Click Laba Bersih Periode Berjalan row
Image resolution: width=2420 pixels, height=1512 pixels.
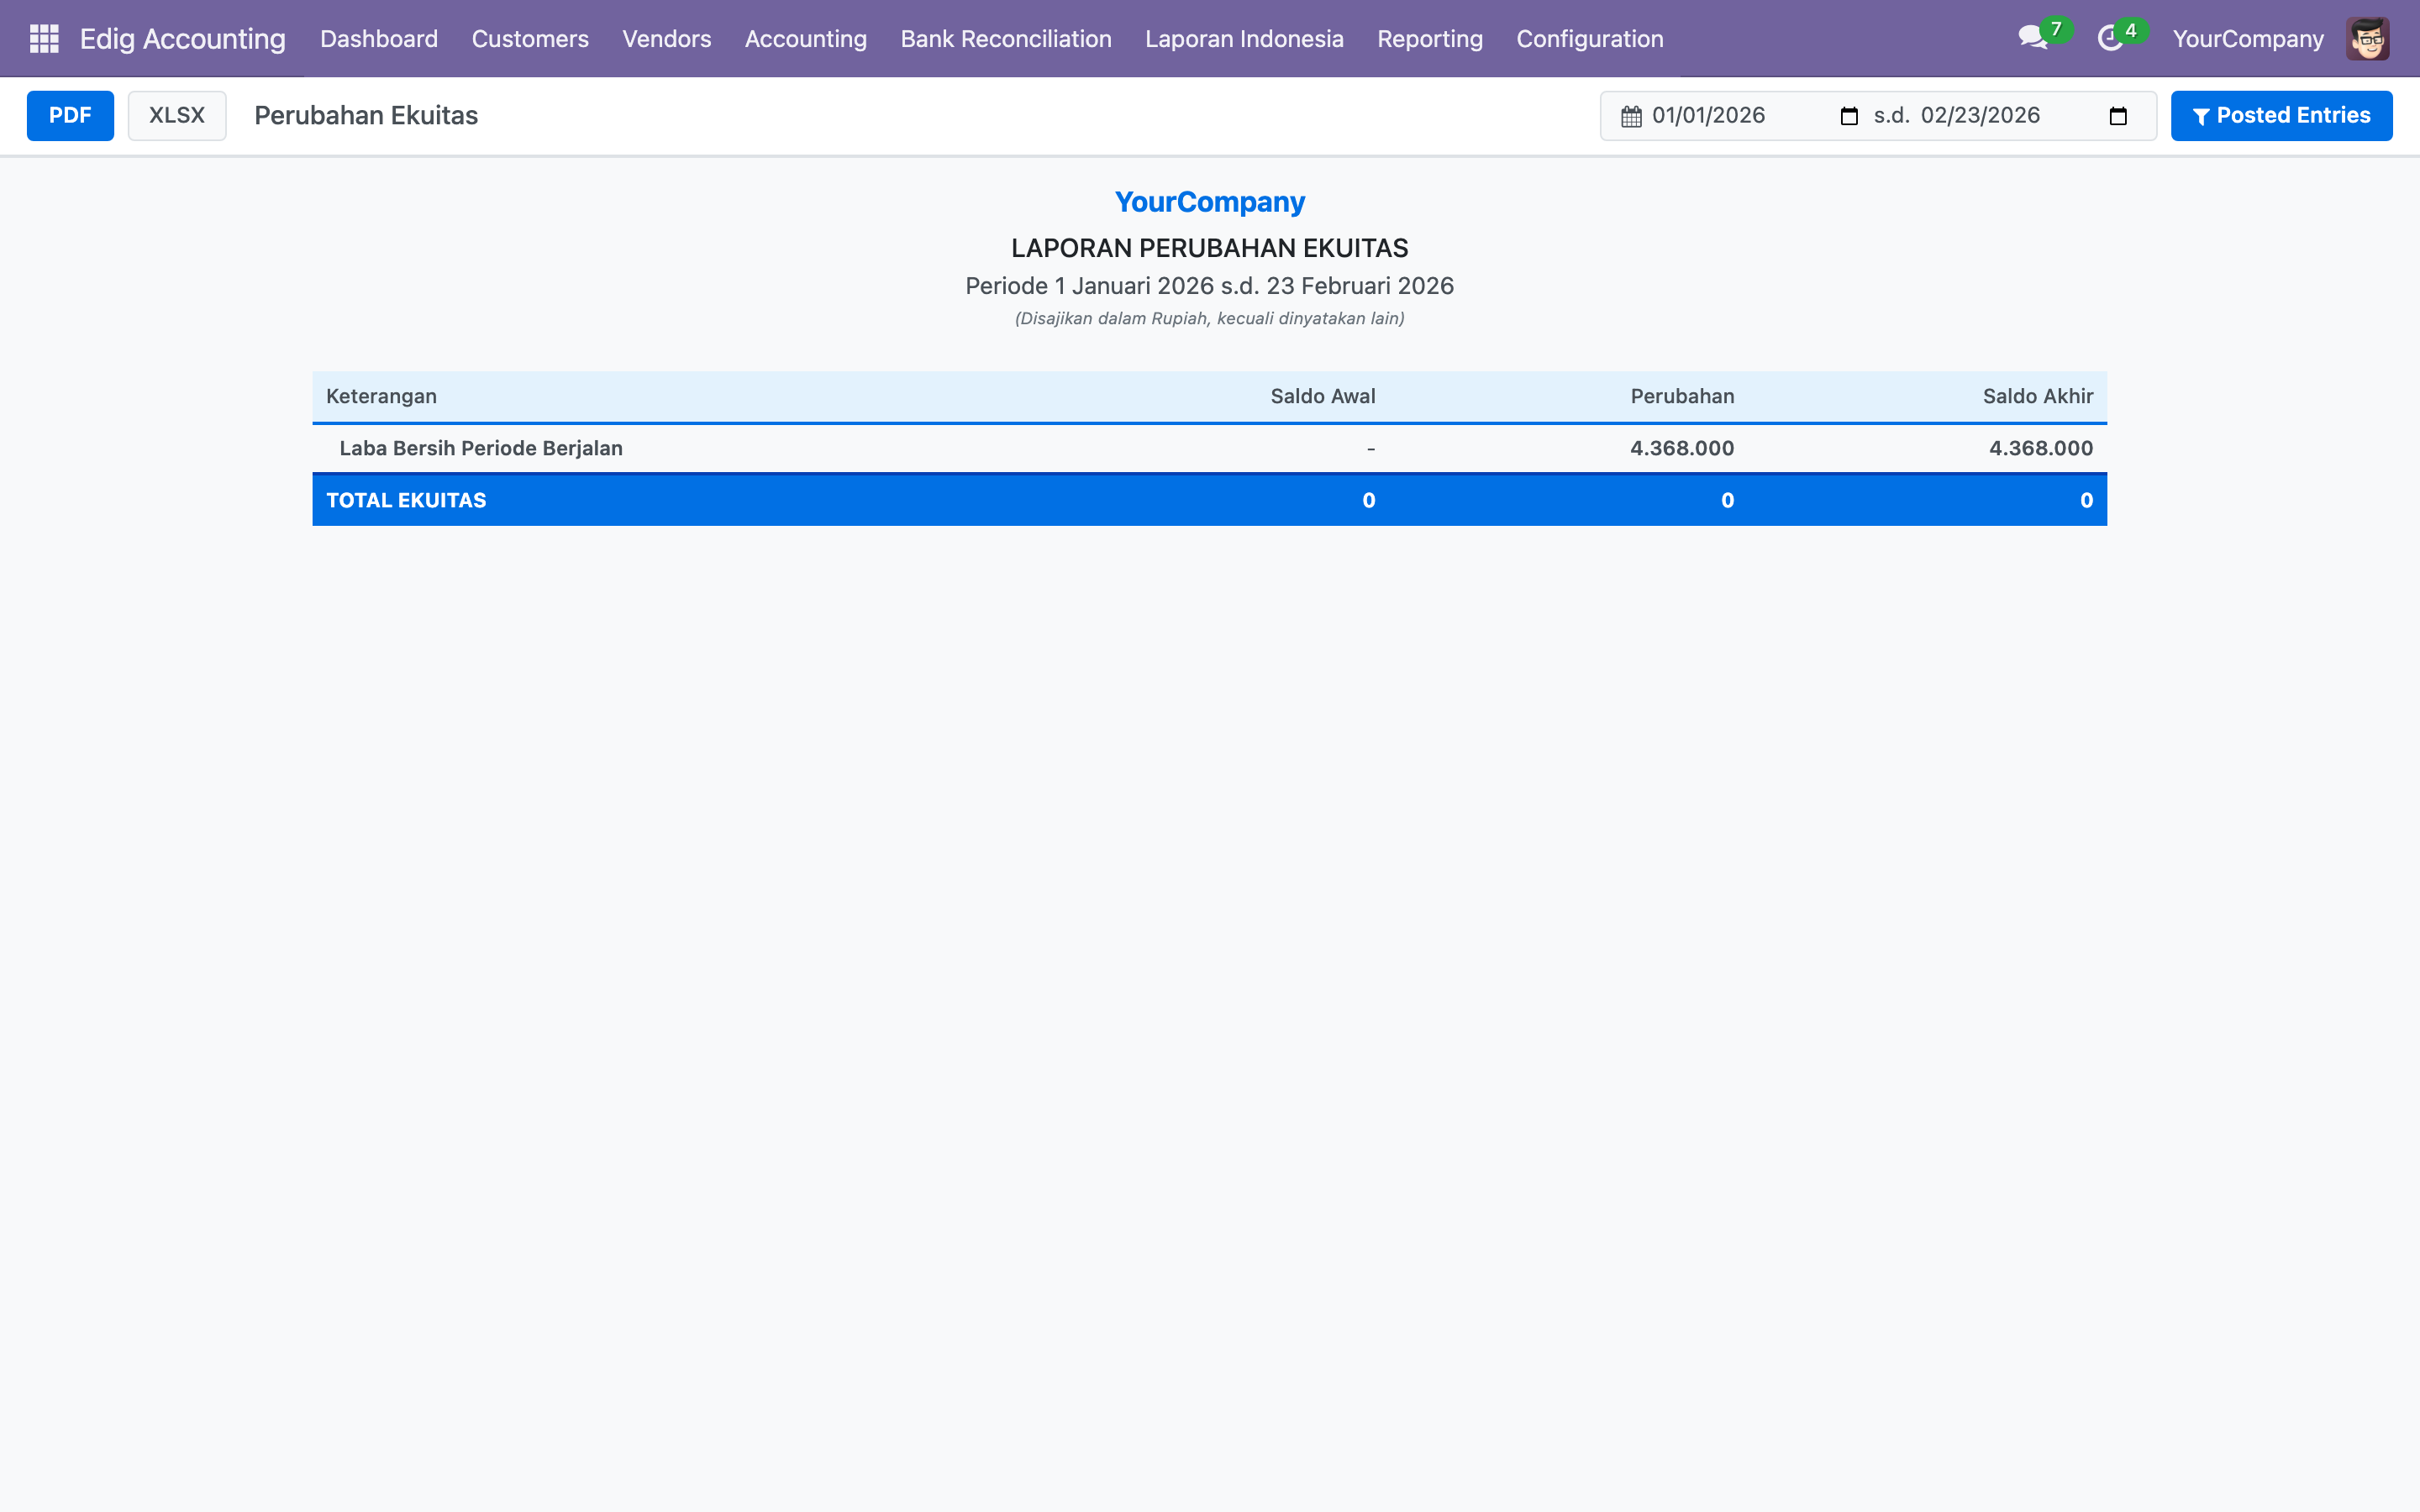coord(481,448)
